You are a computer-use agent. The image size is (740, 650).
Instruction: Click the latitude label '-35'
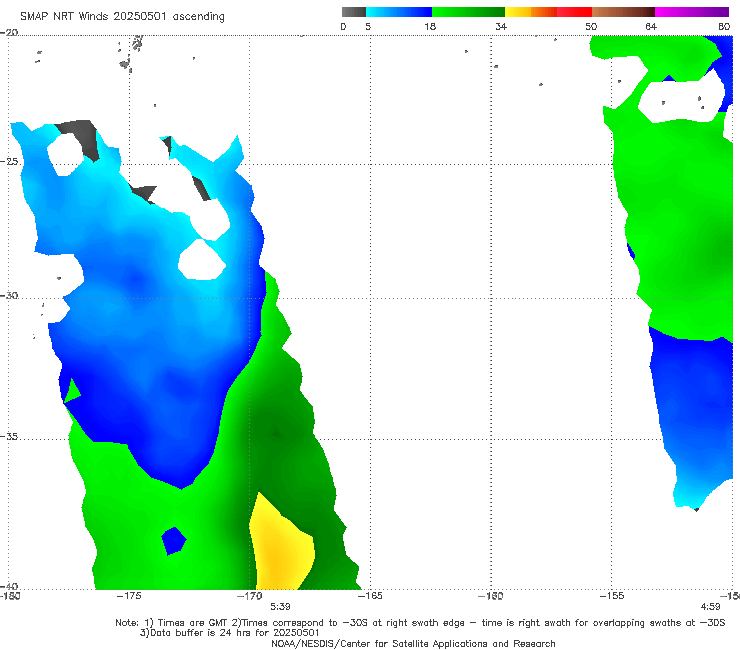tap(9, 437)
